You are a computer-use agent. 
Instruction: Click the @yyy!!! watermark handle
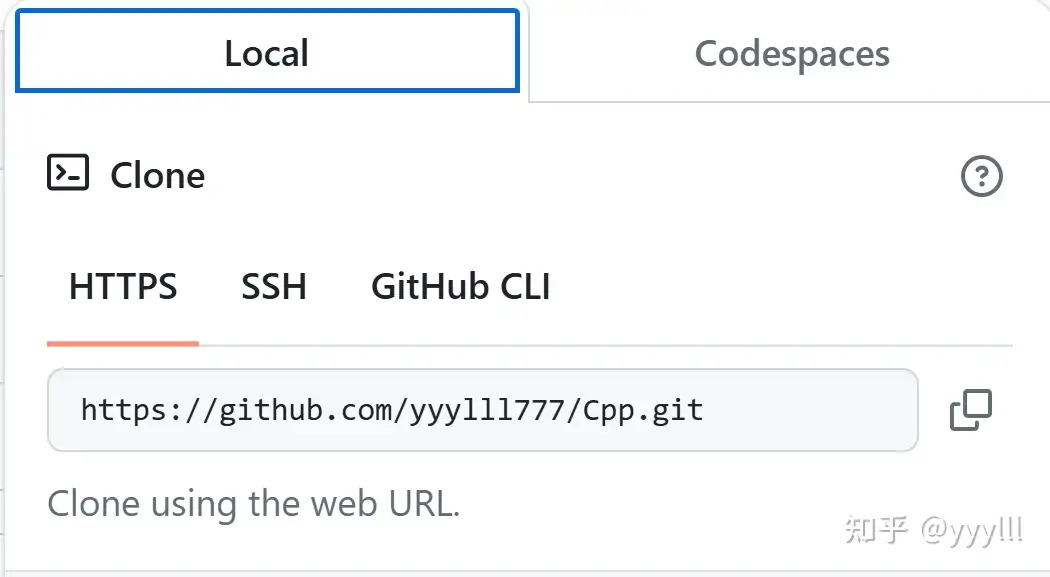click(x=972, y=531)
